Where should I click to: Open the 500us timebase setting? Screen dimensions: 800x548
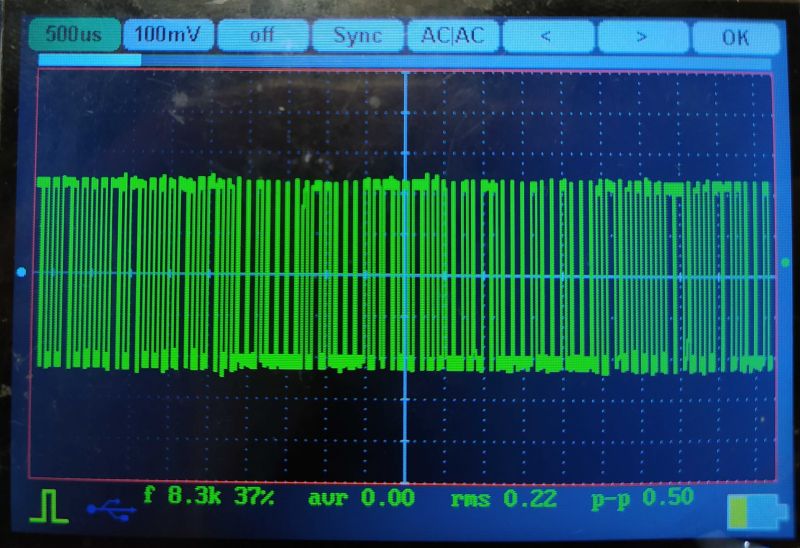(x=74, y=34)
